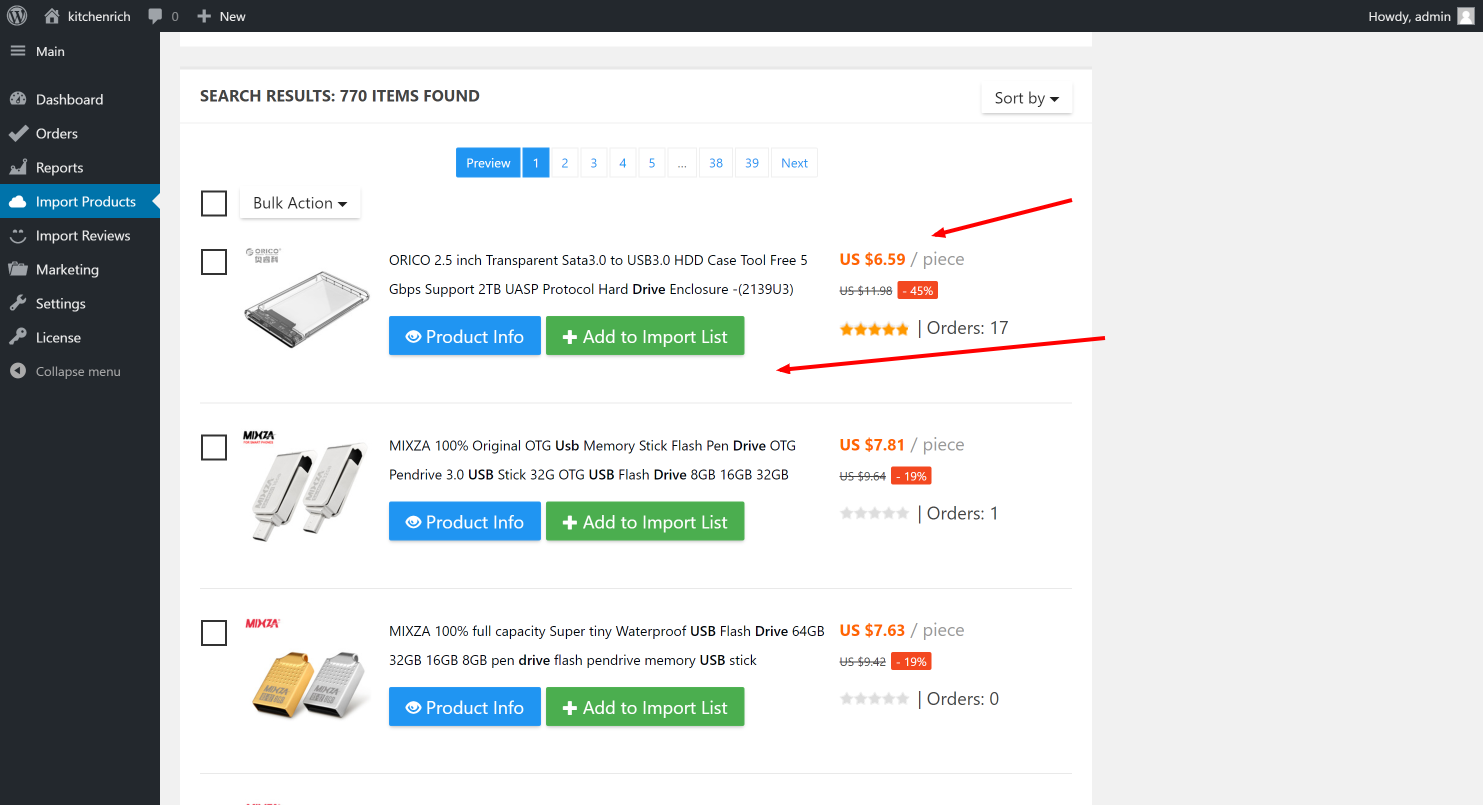The height and width of the screenshot is (805, 1483).
Task: Go to page 3 of results
Action: (x=593, y=163)
